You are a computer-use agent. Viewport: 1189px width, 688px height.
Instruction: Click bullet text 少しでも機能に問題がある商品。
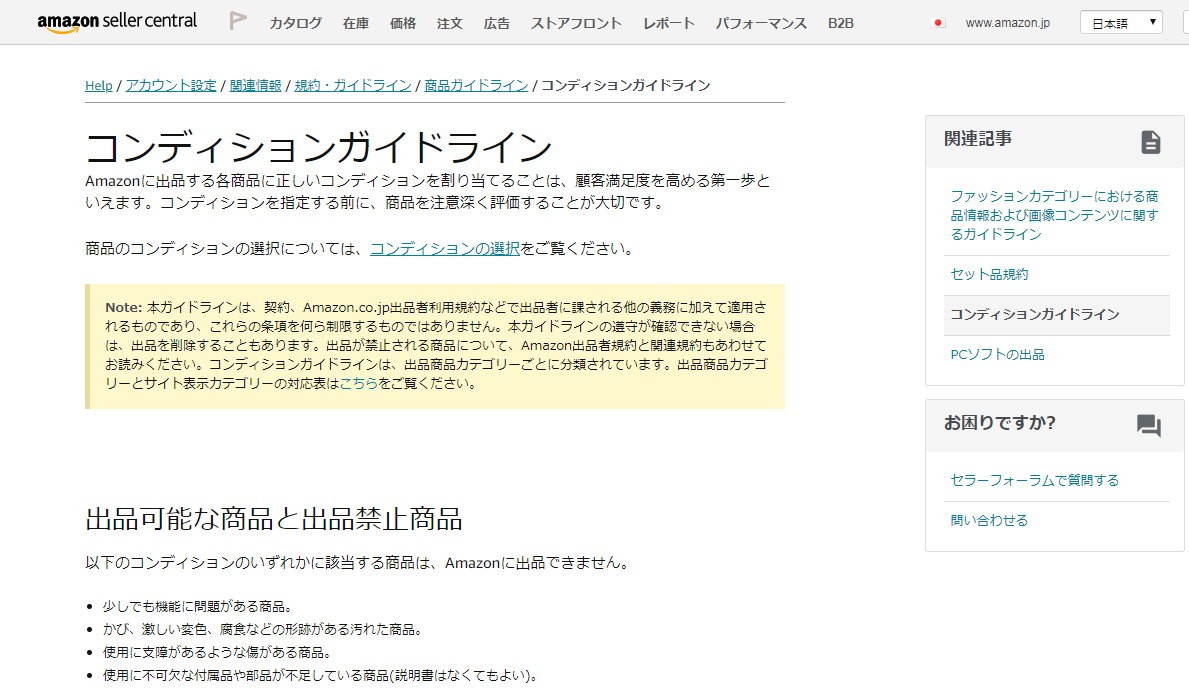[198, 607]
